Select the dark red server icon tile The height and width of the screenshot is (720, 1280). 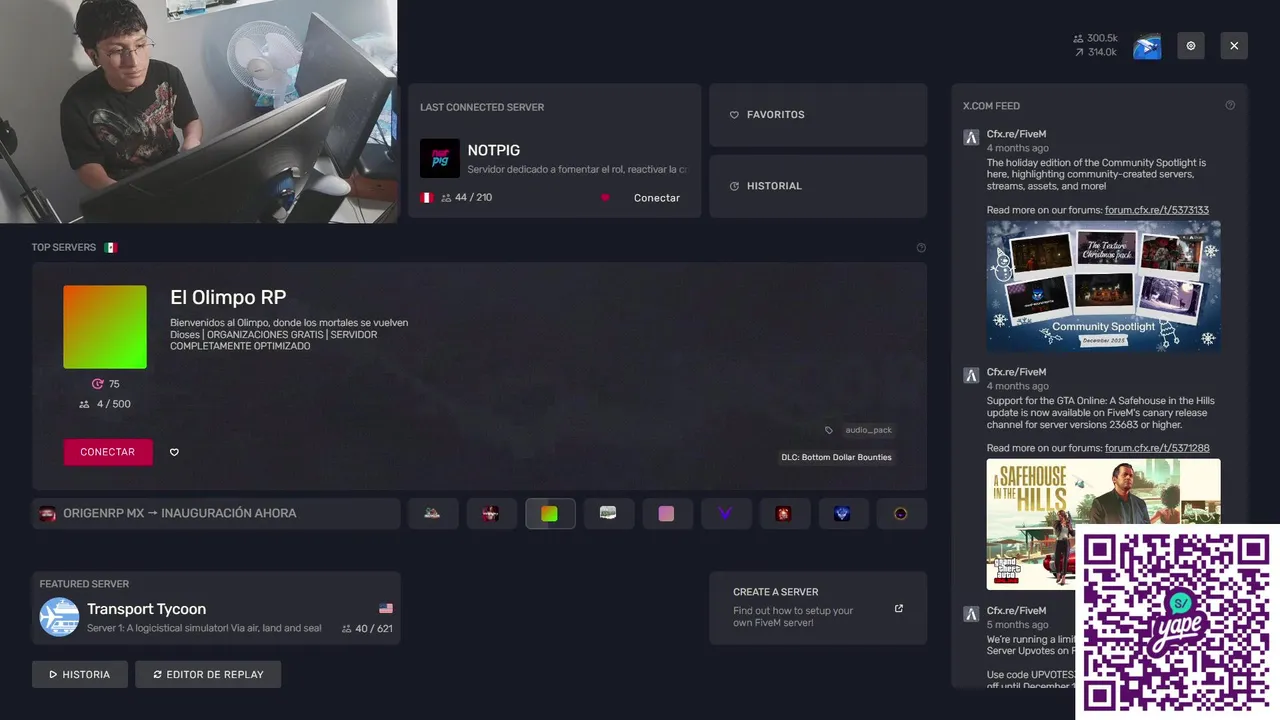pos(491,514)
